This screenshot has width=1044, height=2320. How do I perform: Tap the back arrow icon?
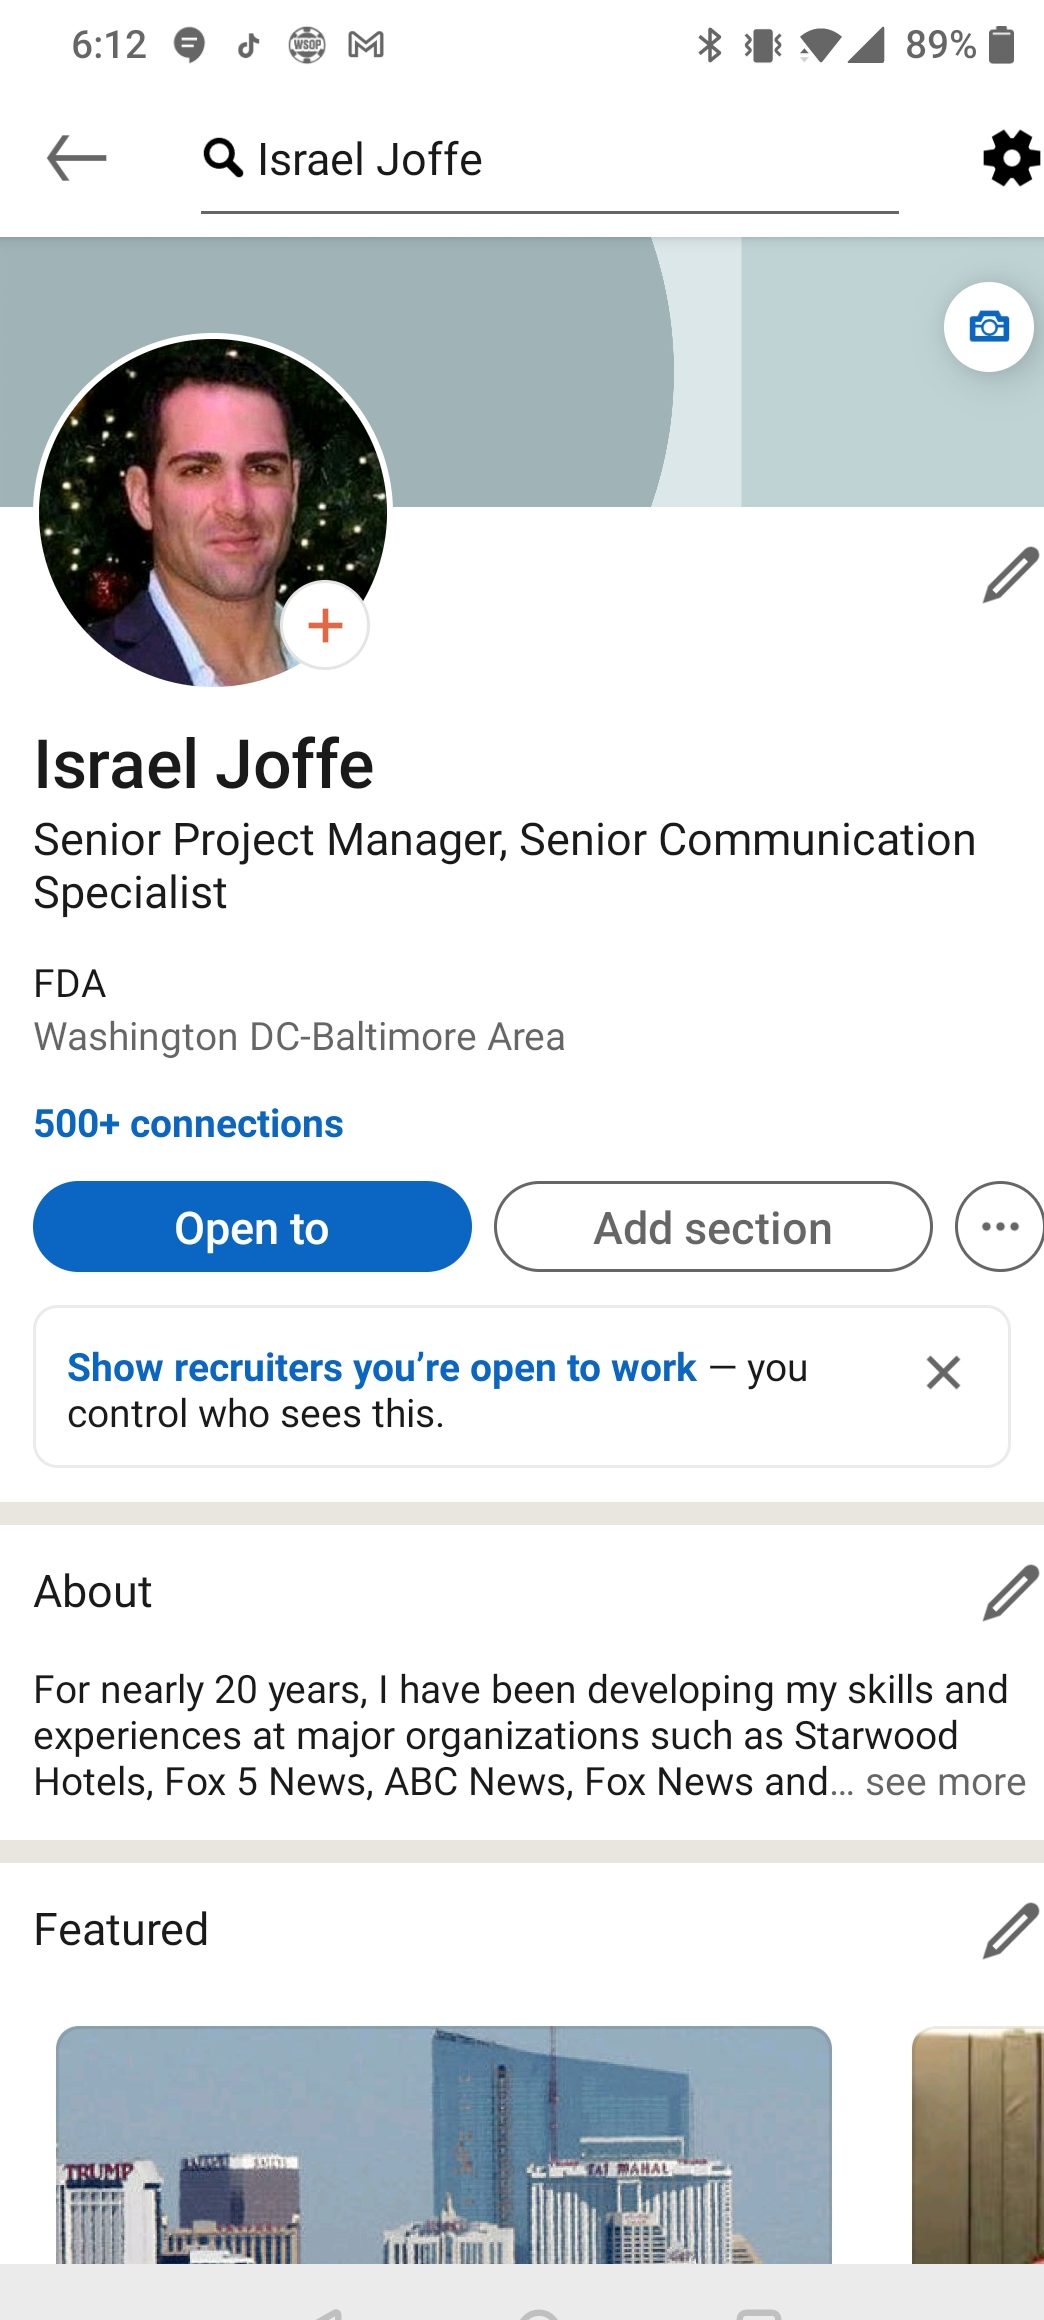click(x=77, y=158)
